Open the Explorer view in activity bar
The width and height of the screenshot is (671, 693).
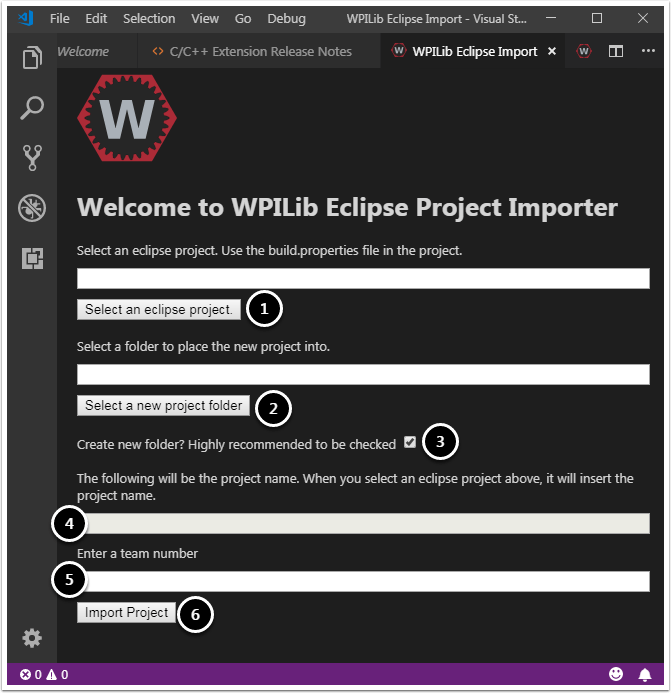(x=32, y=57)
